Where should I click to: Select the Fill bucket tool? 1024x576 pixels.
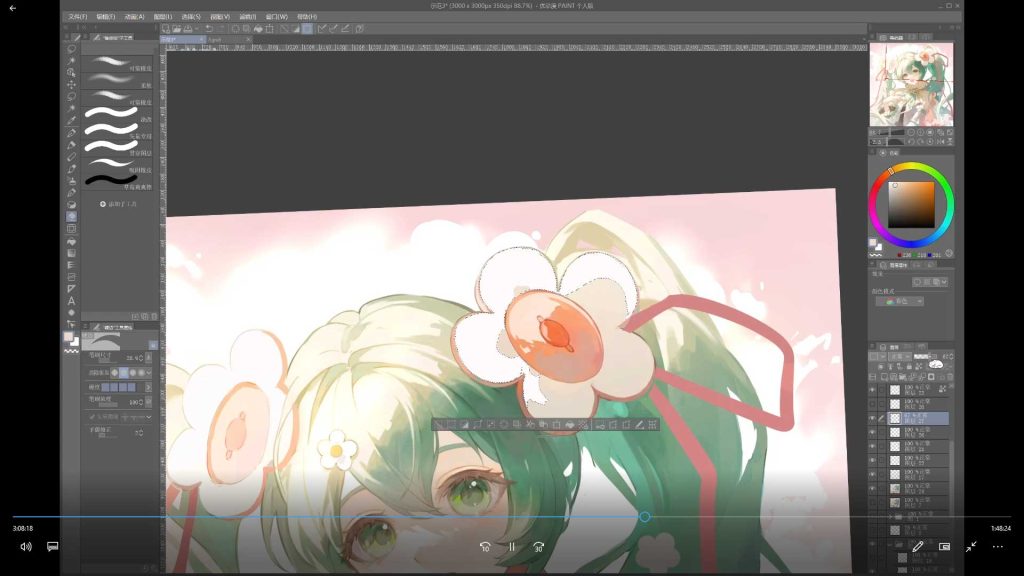pos(71,241)
